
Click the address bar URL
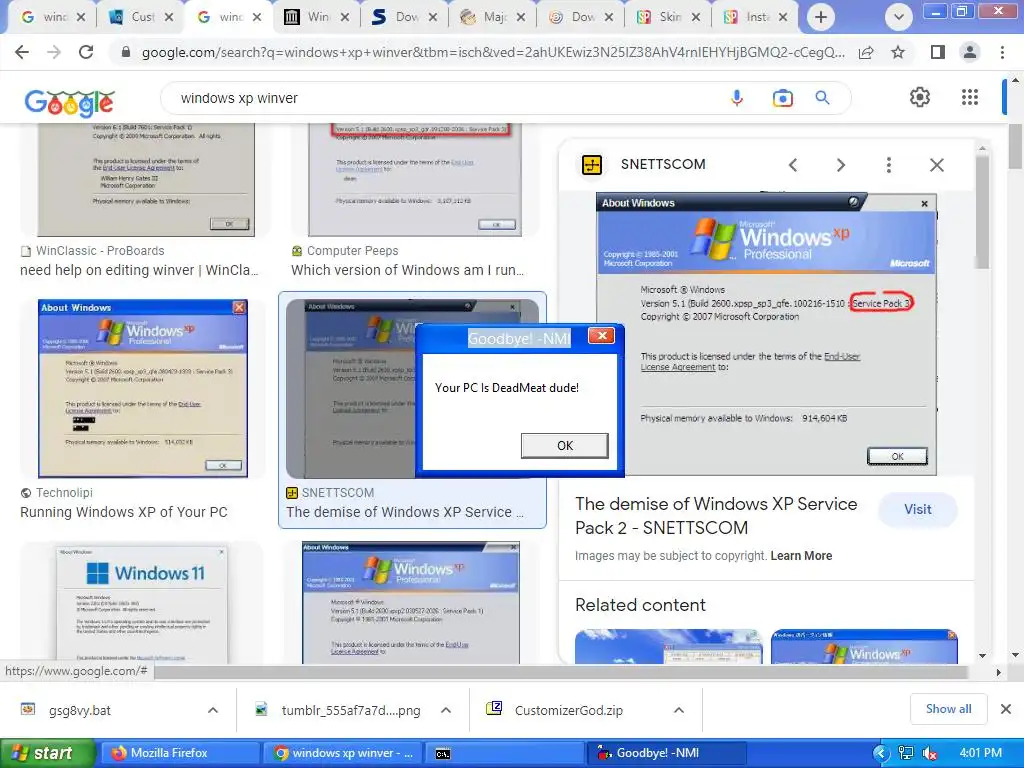tap(493, 52)
